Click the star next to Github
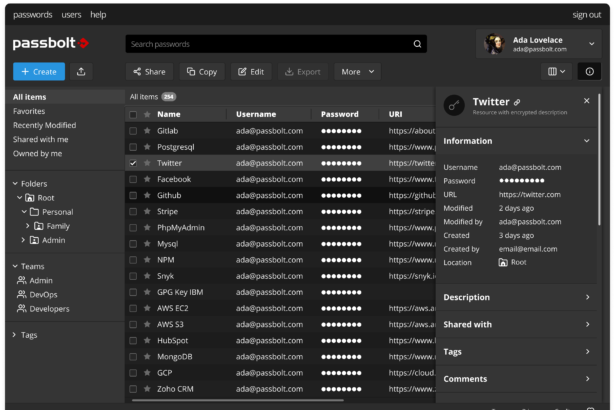The width and height of the screenshot is (615, 410). tap(147, 195)
